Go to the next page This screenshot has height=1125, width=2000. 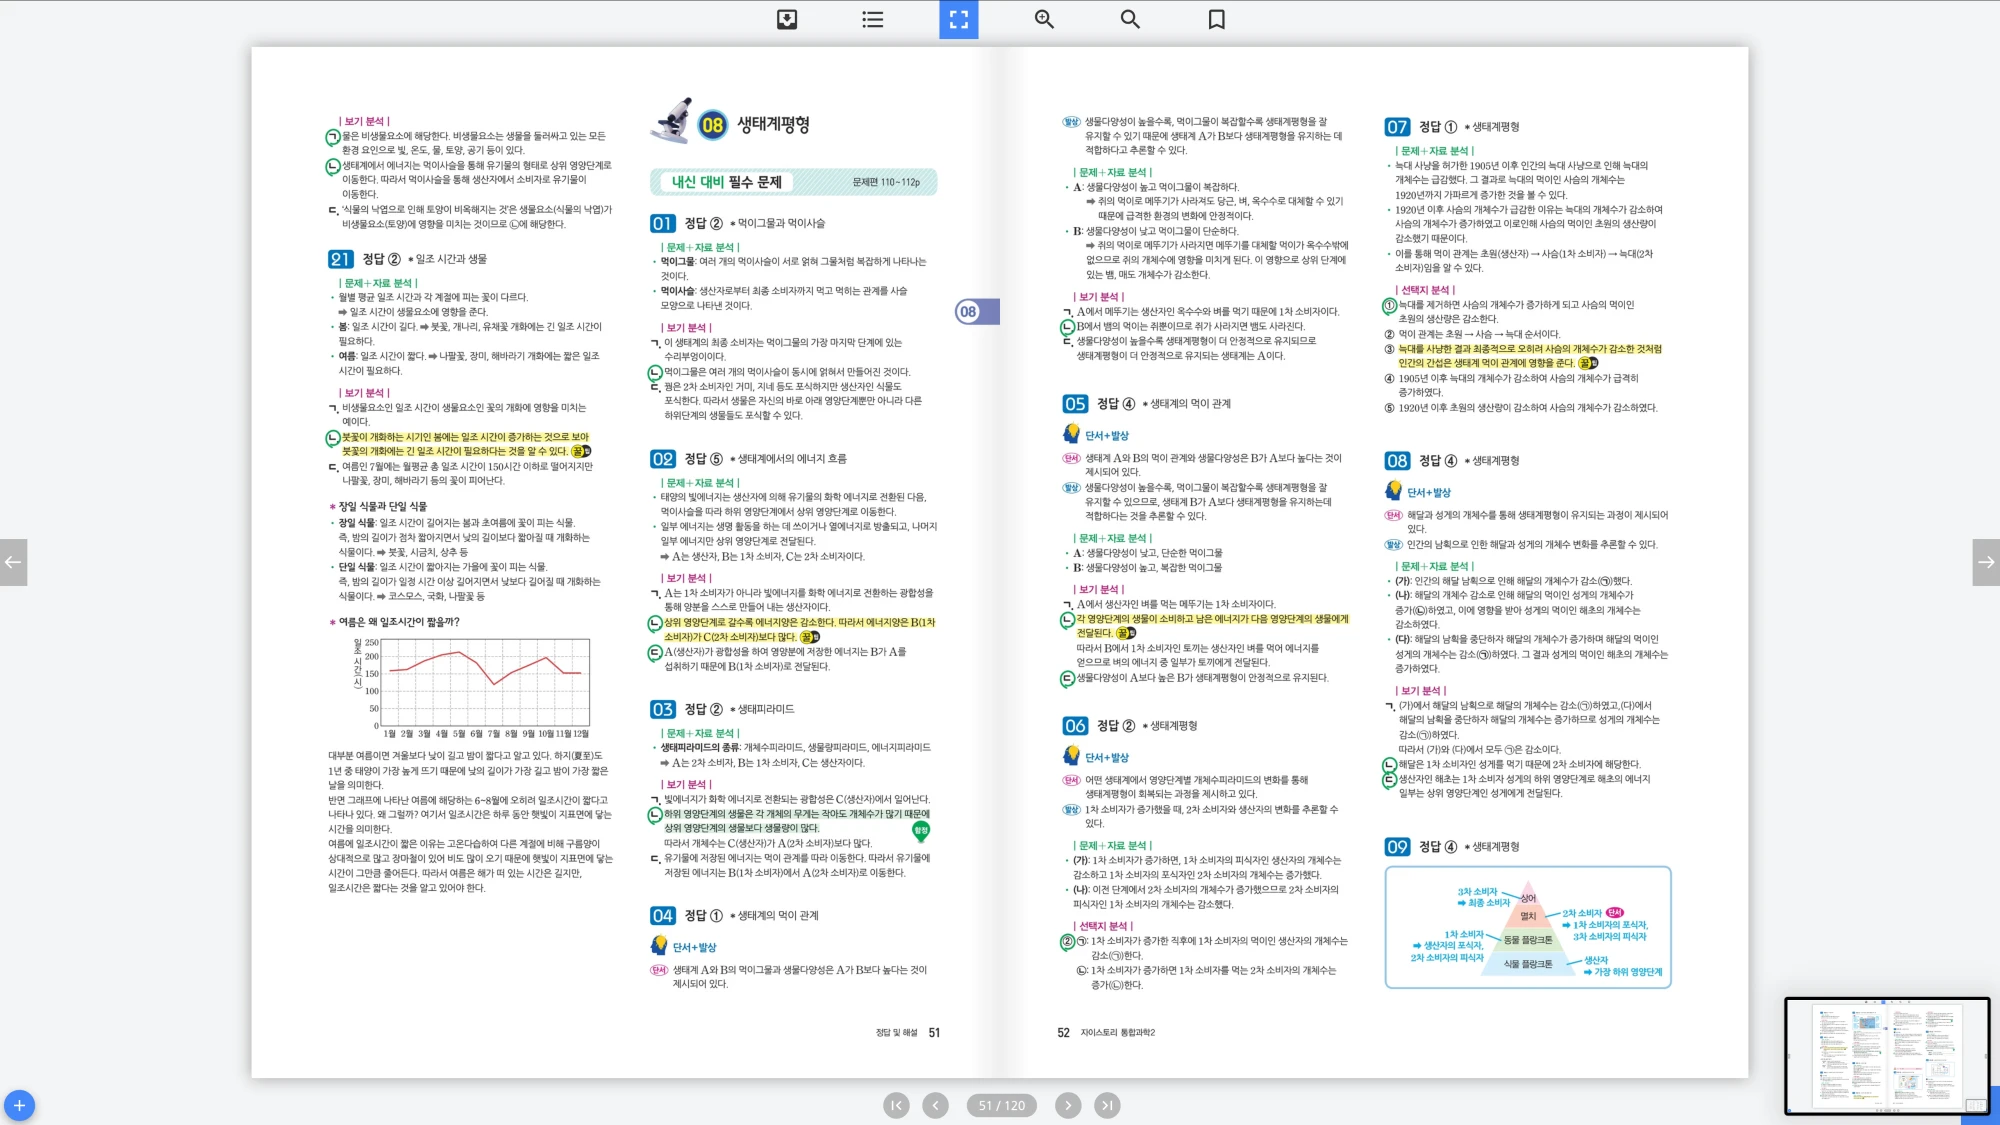pyautogui.click(x=1067, y=1105)
